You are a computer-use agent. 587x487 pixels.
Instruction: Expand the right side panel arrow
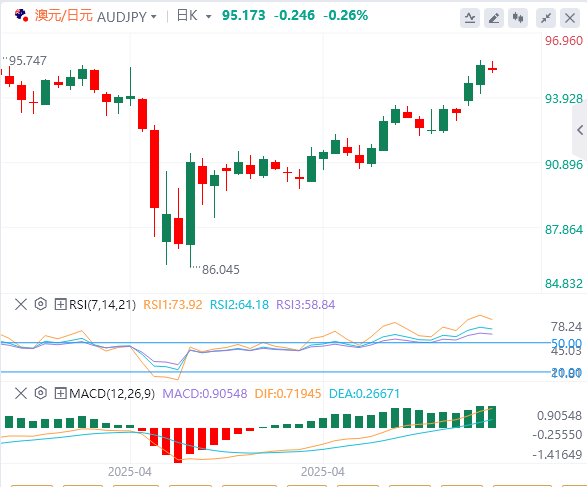580,130
